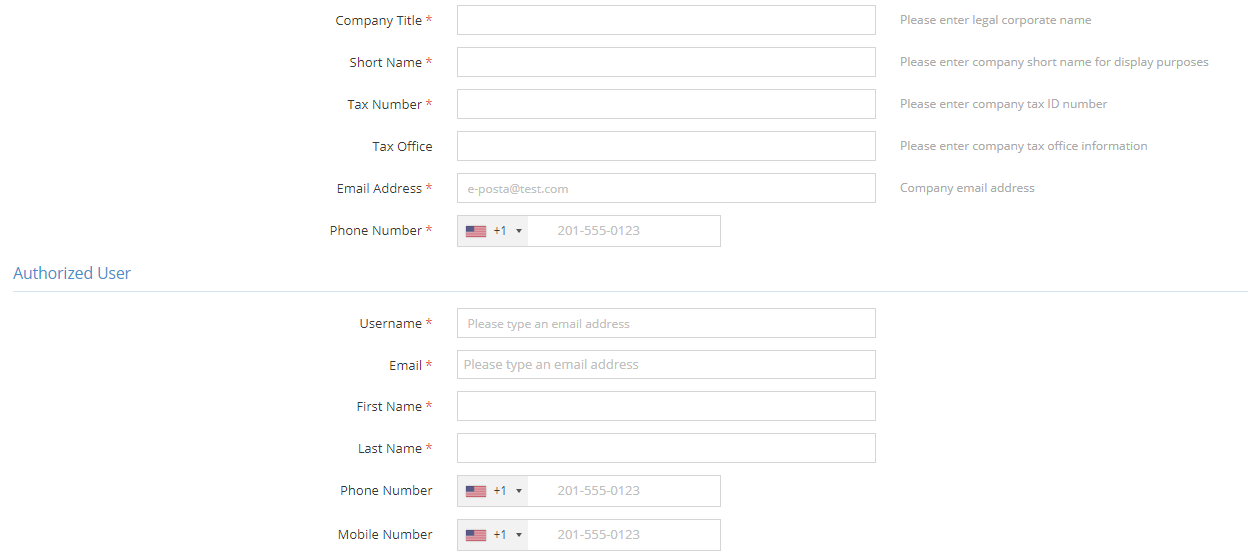This screenshot has width=1248, height=560.
Task: Click into the Last Name field
Action: tap(666, 448)
